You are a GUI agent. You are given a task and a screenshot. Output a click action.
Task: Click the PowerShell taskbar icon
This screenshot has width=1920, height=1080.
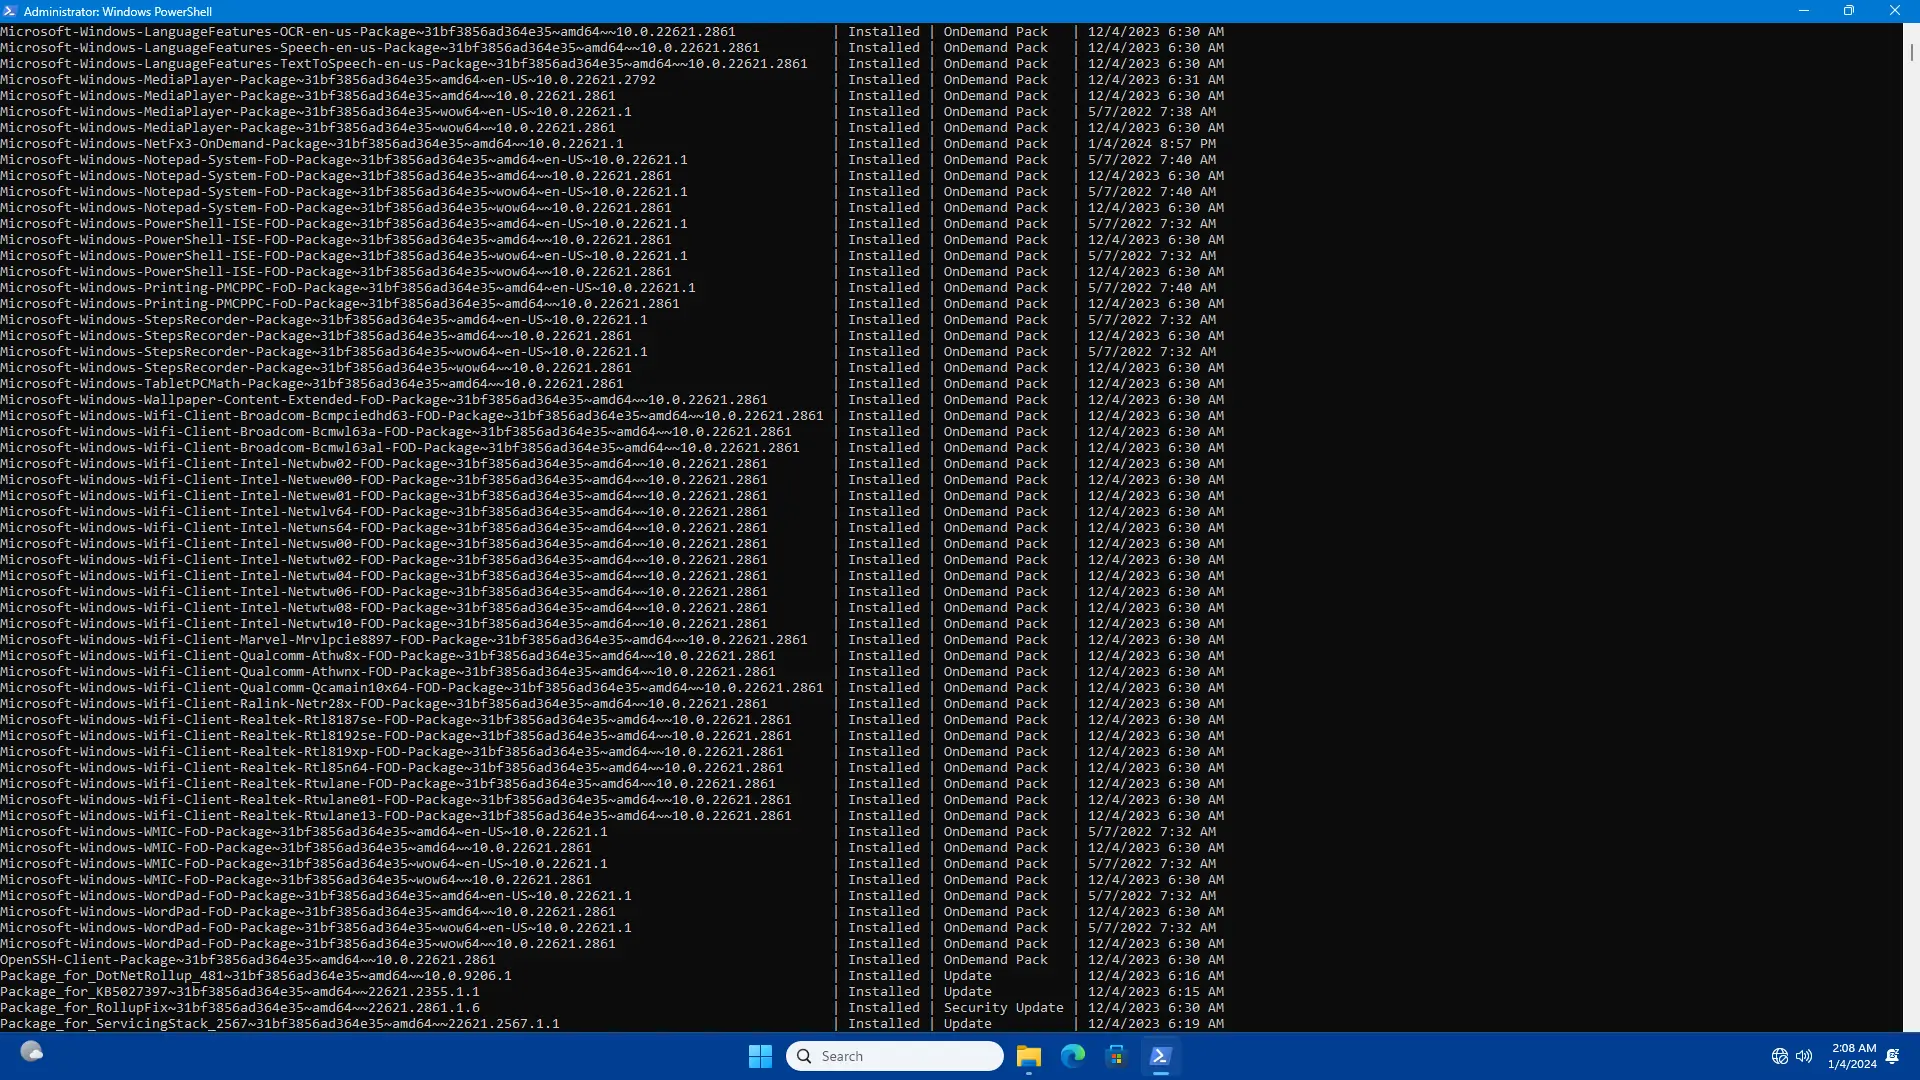pyautogui.click(x=1160, y=1056)
